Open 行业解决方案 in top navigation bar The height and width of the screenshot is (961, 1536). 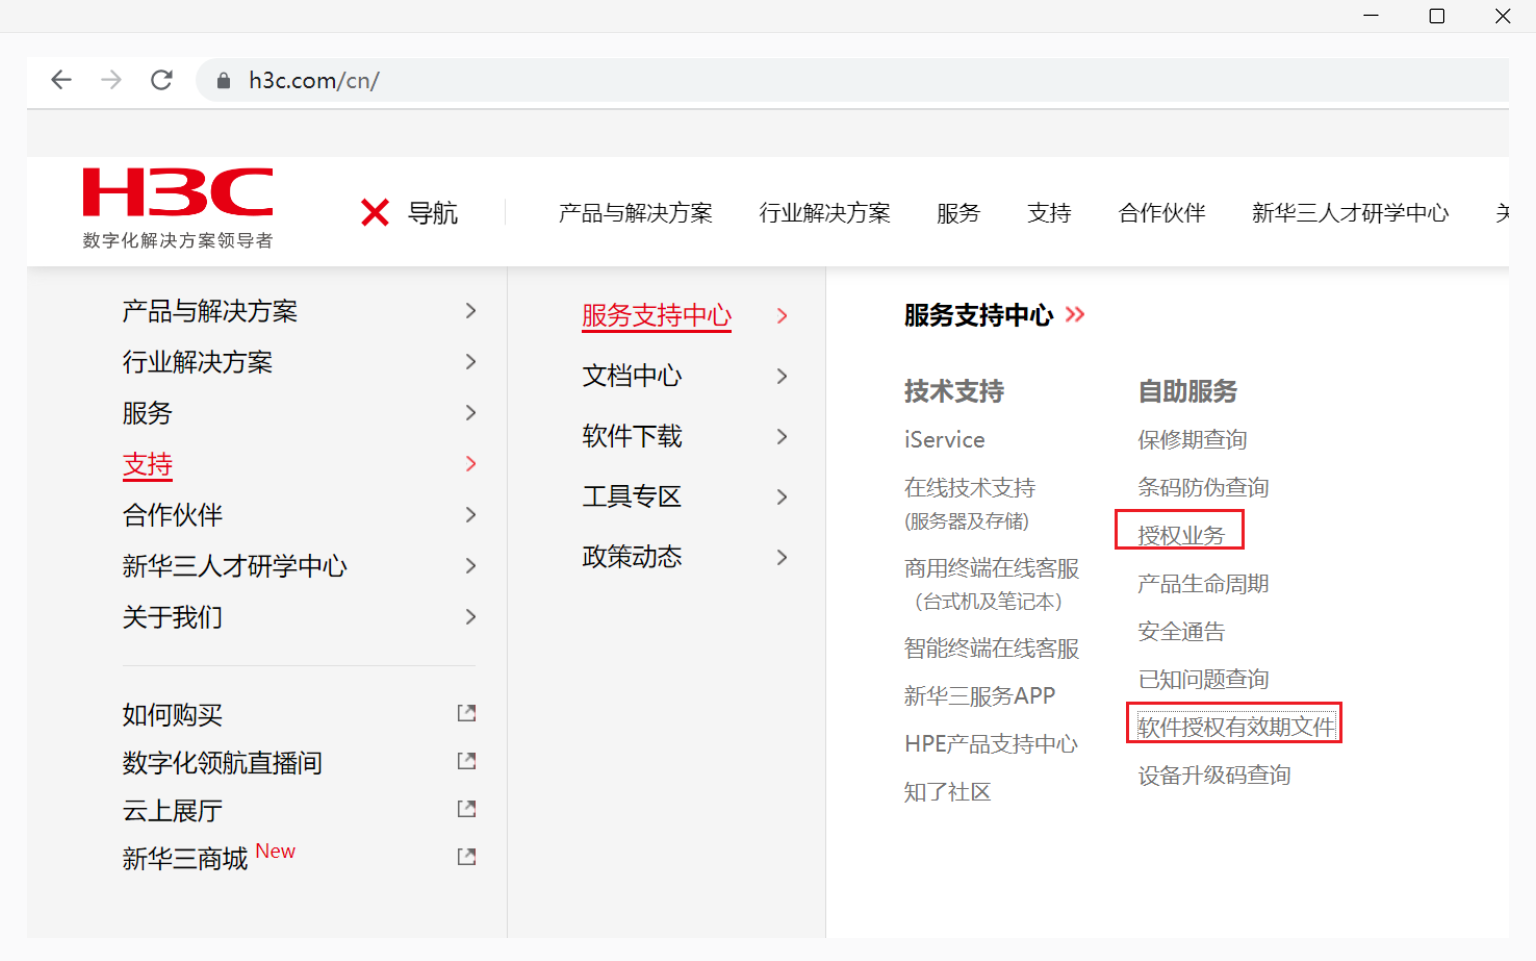tap(824, 213)
